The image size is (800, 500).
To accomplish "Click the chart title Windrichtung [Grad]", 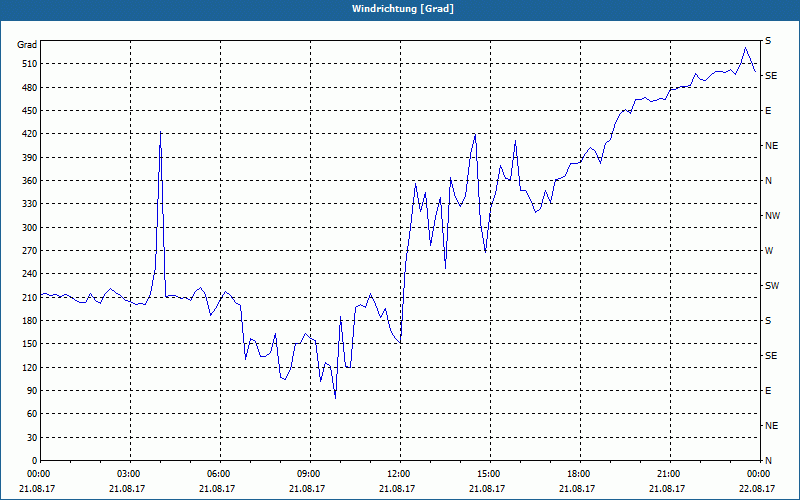I will pos(403,9).
